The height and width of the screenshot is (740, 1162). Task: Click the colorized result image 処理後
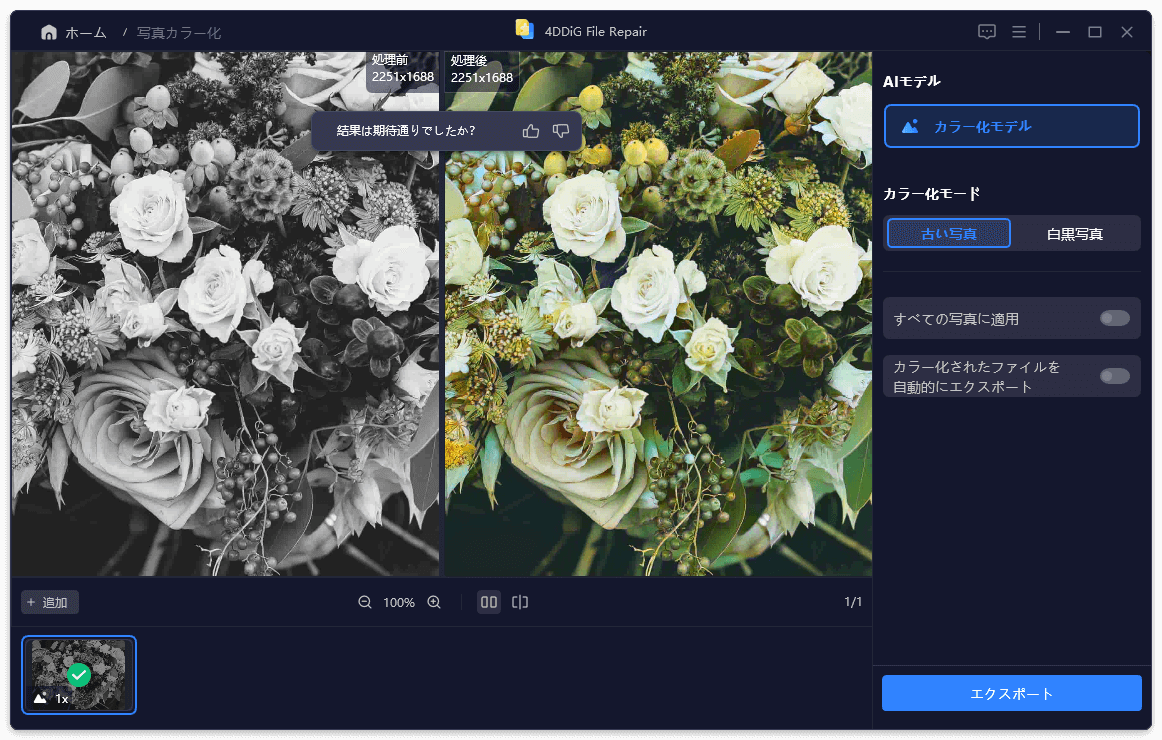(658, 314)
